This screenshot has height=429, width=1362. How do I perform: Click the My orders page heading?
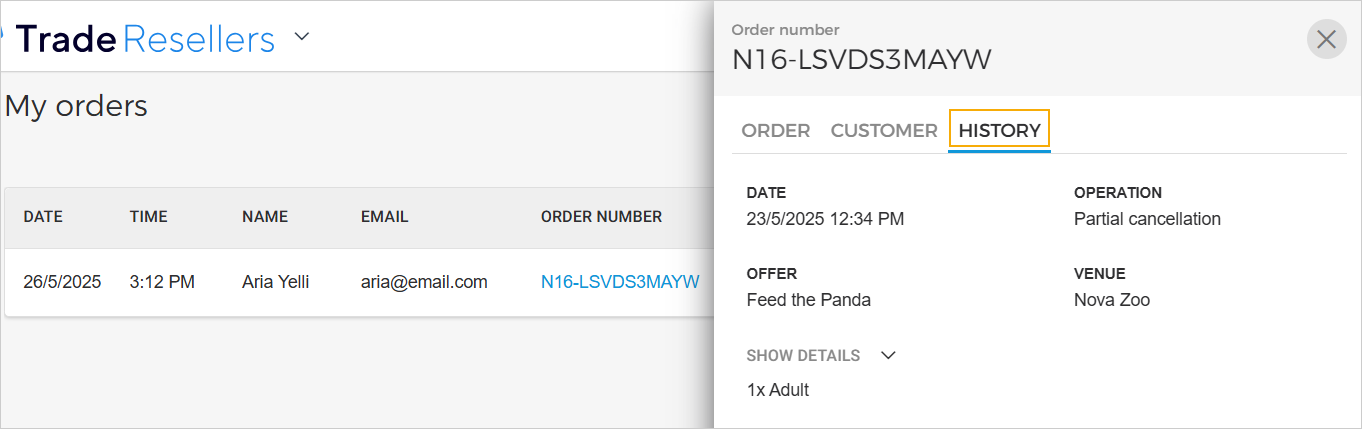click(x=76, y=106)
